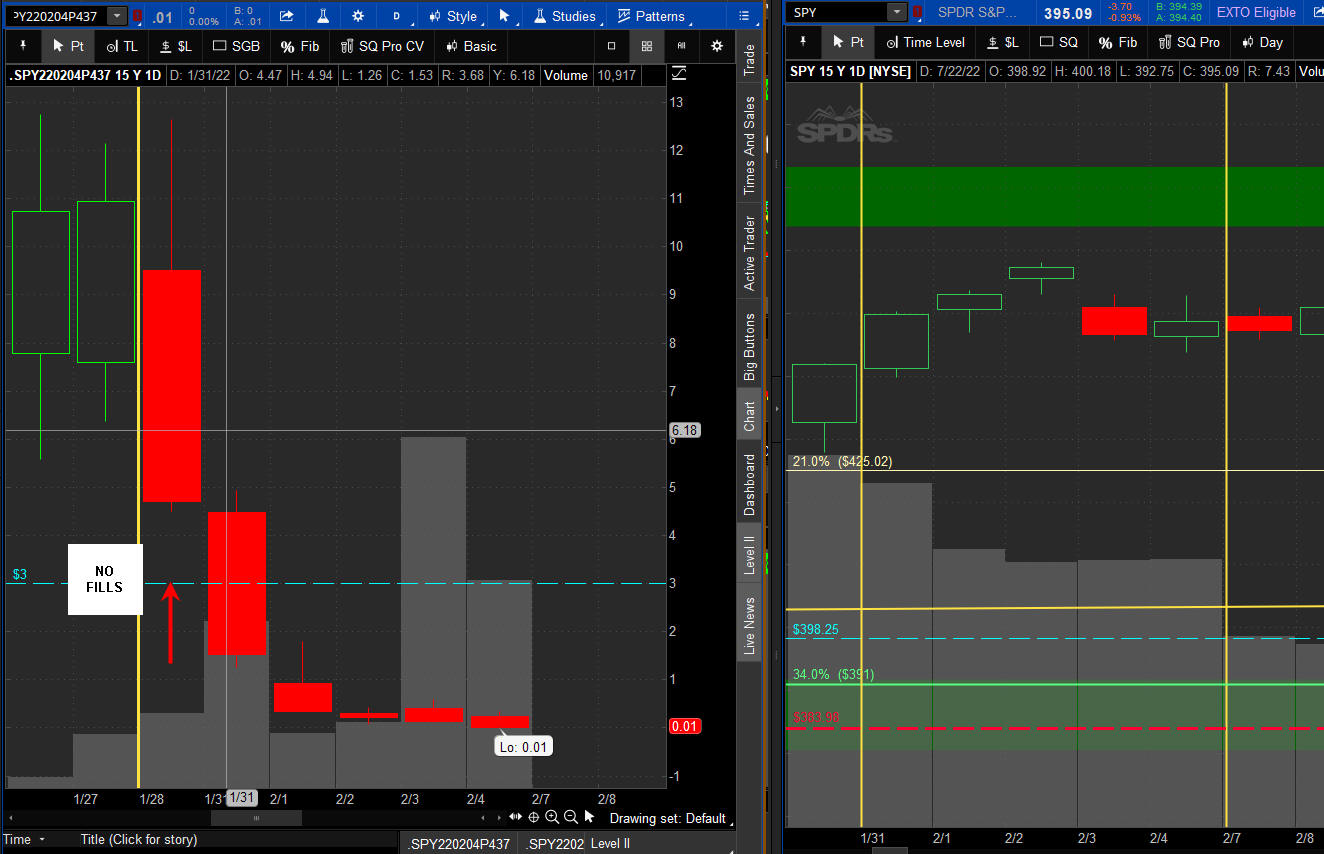Screen dimensions: 1324x854
Task: Click the crosshair target icon below left chart
Action: click(534, 817)
